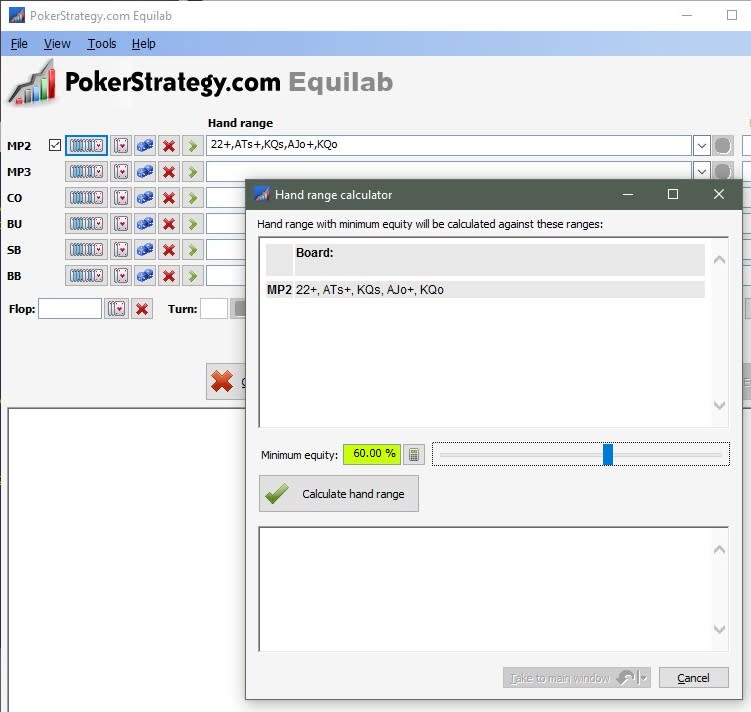
Task: Click green arrow on BB row
Action: (193, 276)
